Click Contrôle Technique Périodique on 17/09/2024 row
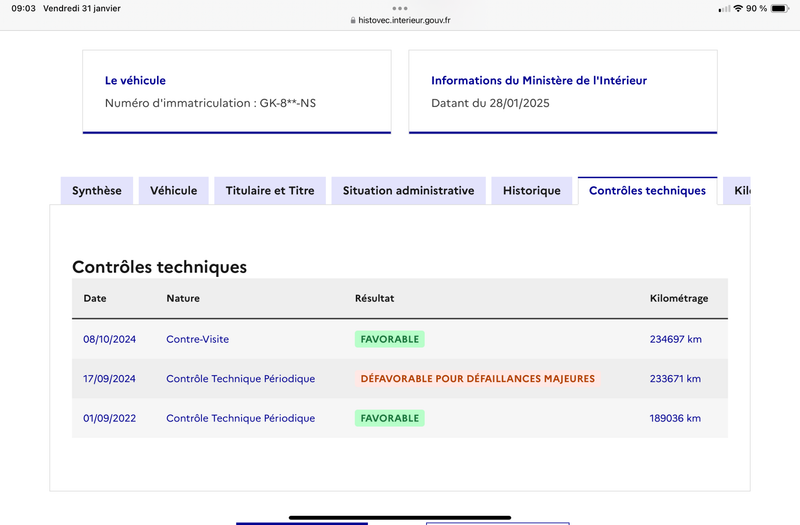The height and width of the screenshot is (525, 800). tap(241, 379)
